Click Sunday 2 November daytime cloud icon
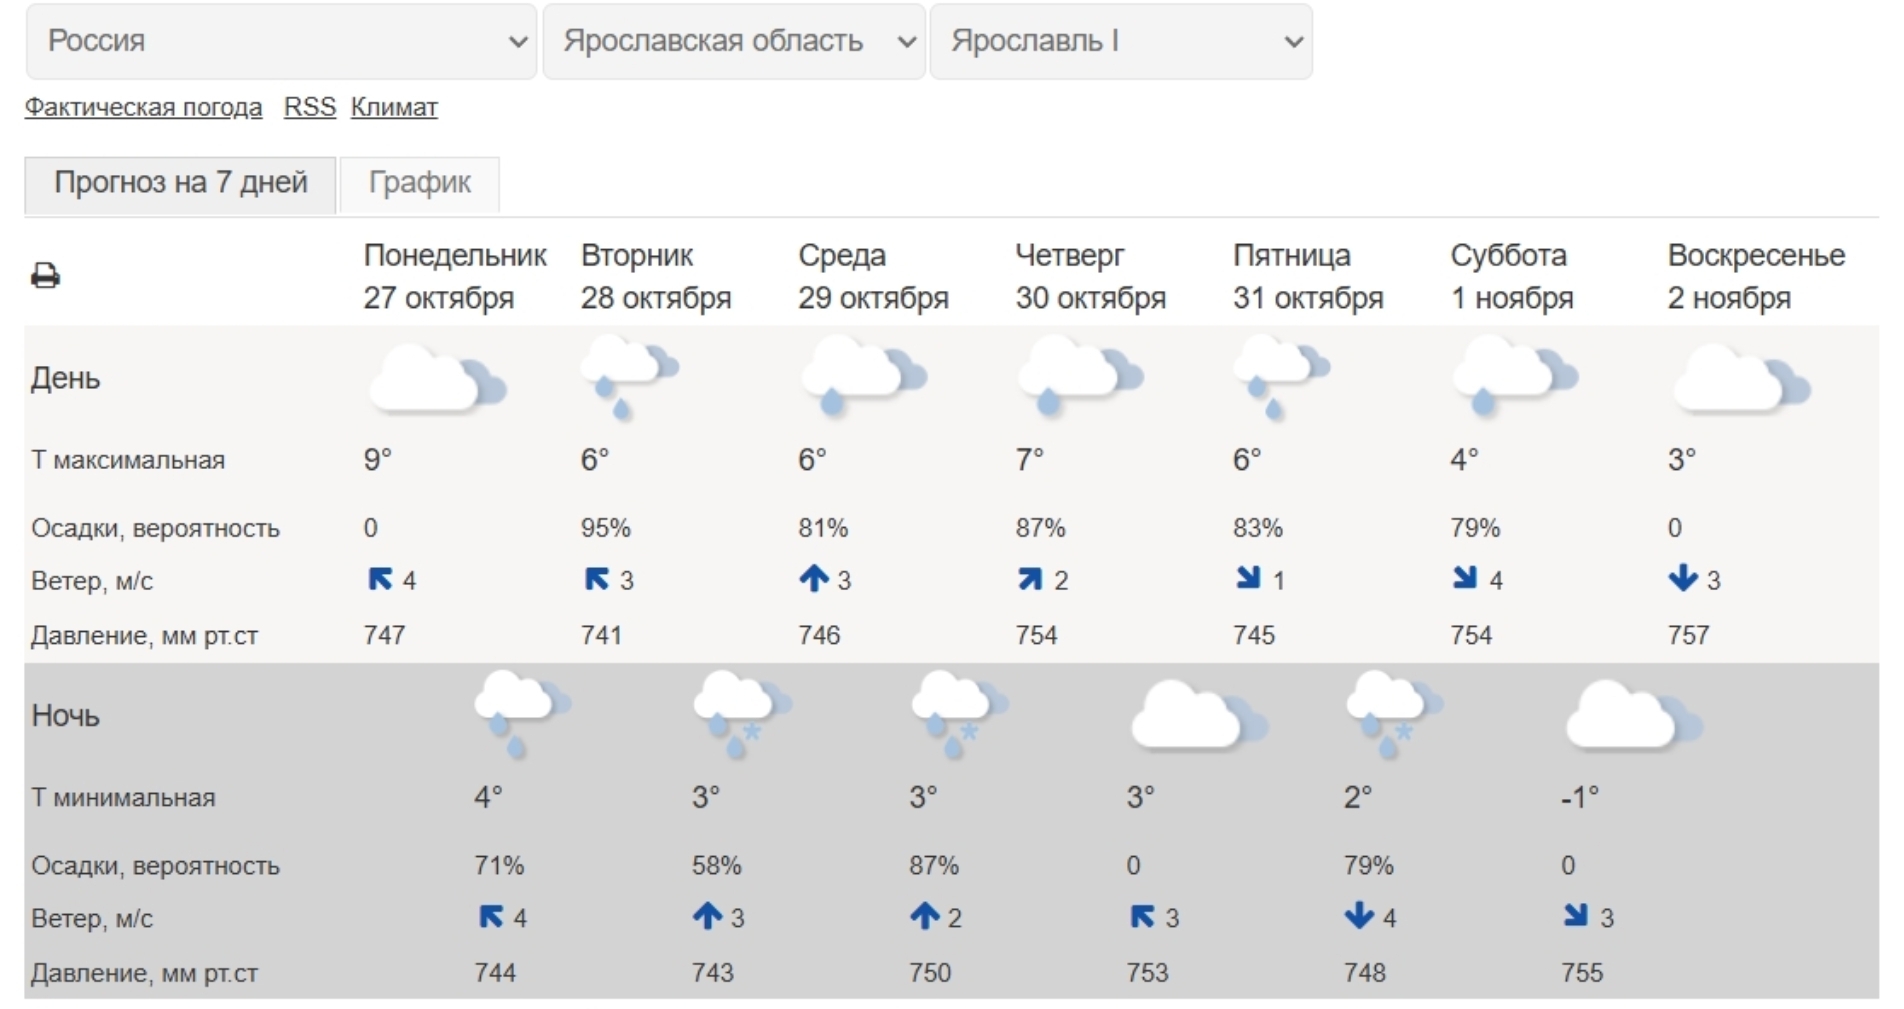Screen dimensions: 1904x1009 coord(1739,381)
